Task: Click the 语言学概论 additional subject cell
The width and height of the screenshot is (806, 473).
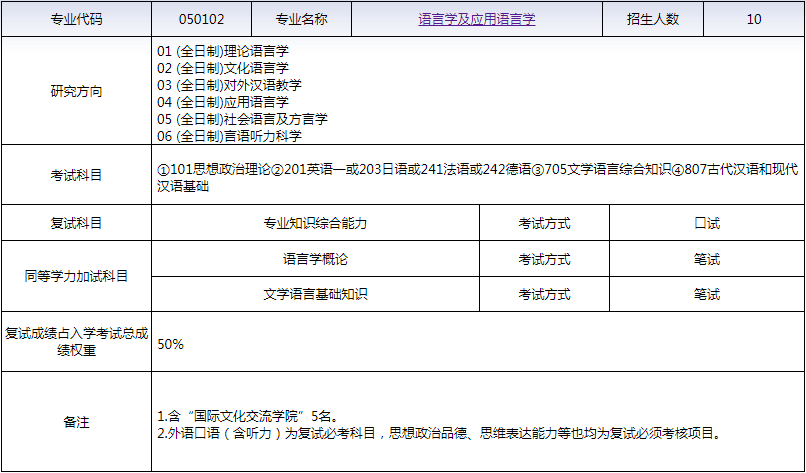Action: point(315,259)
